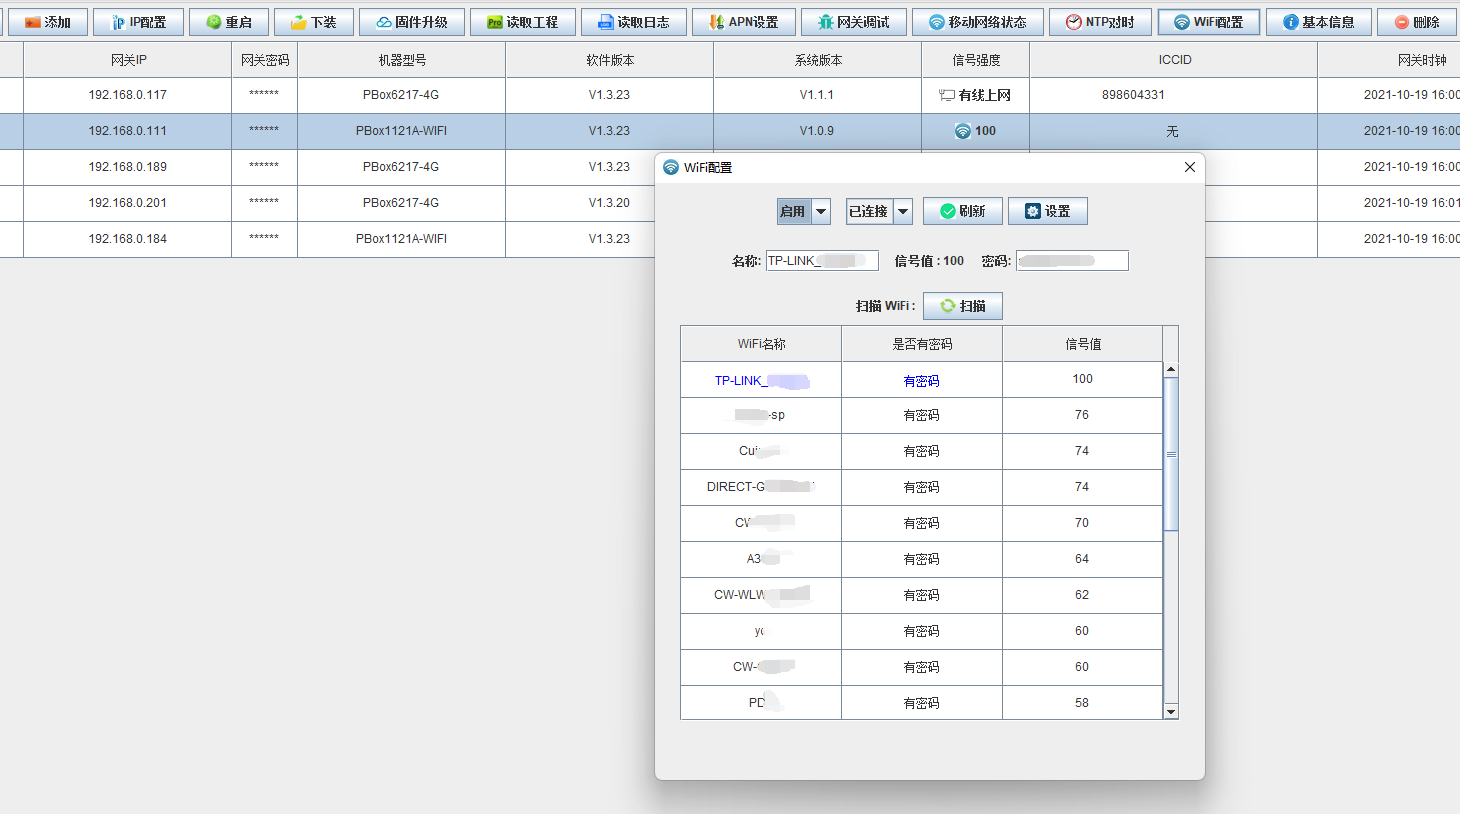Open 基本信息 (basic info)
The image size is (1460, 814).
coord(1319,22)
